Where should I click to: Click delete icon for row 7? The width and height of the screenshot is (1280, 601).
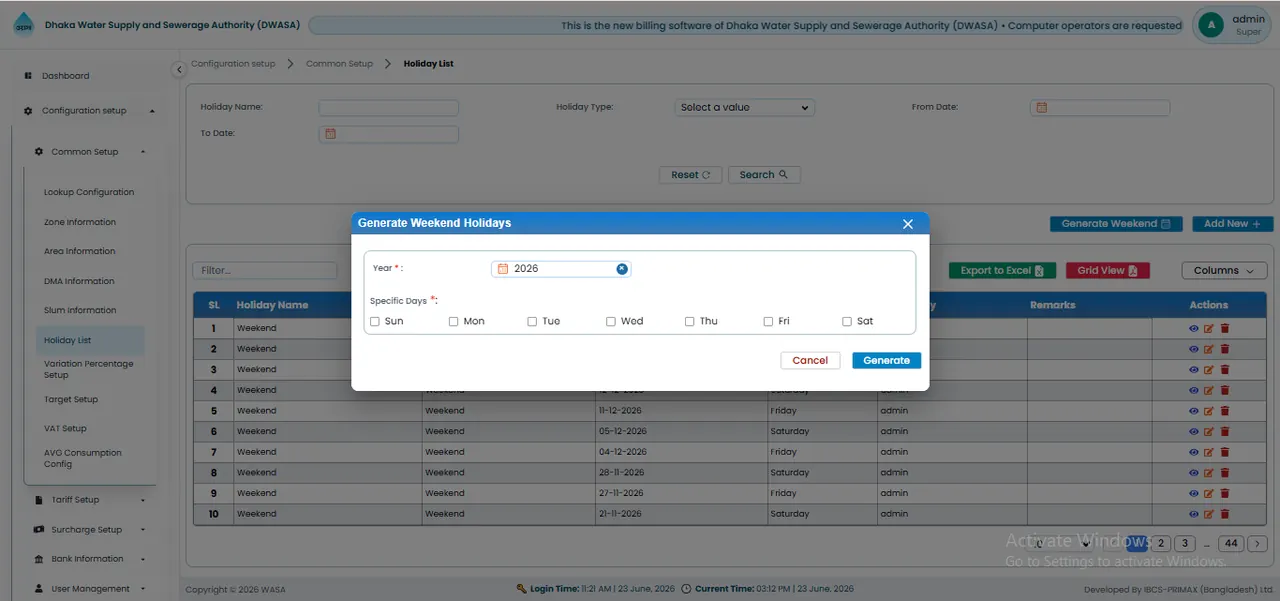[x=1225, y=452]
